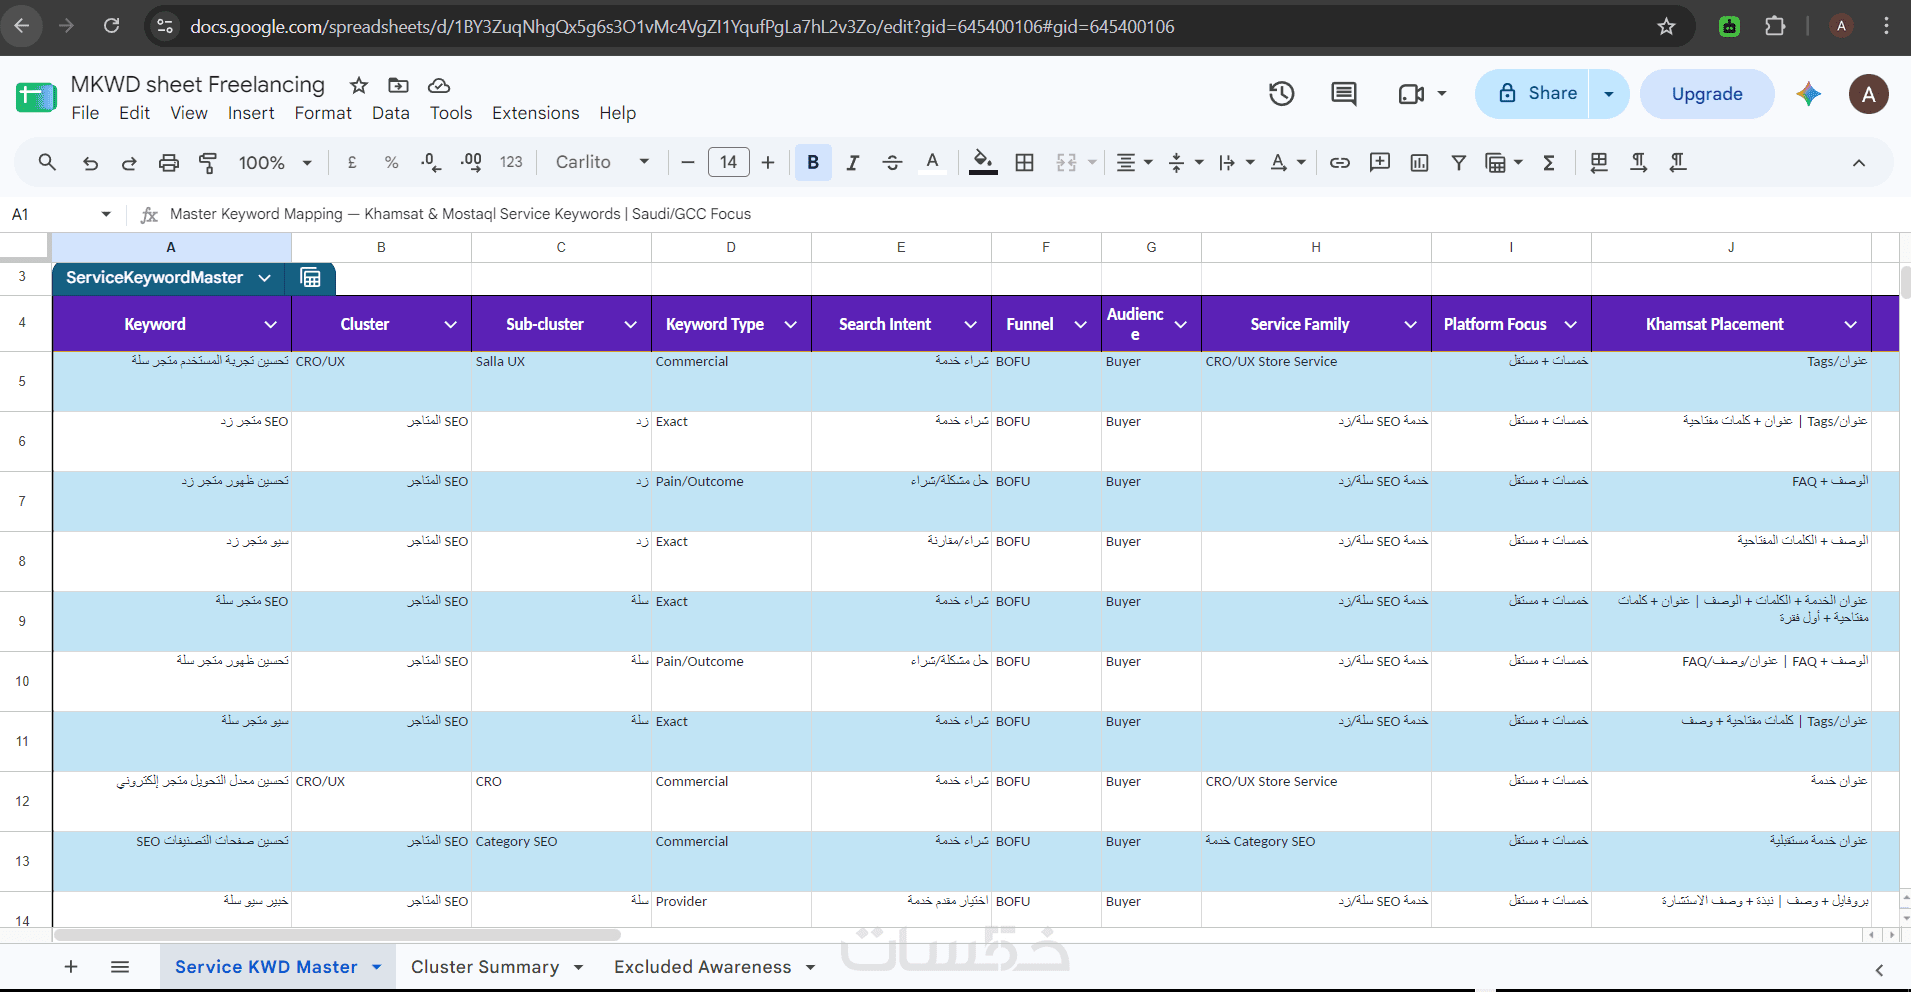Viewport: 1911px width, 992px height.
Task: Undo the last action
Action: [90, 162]
